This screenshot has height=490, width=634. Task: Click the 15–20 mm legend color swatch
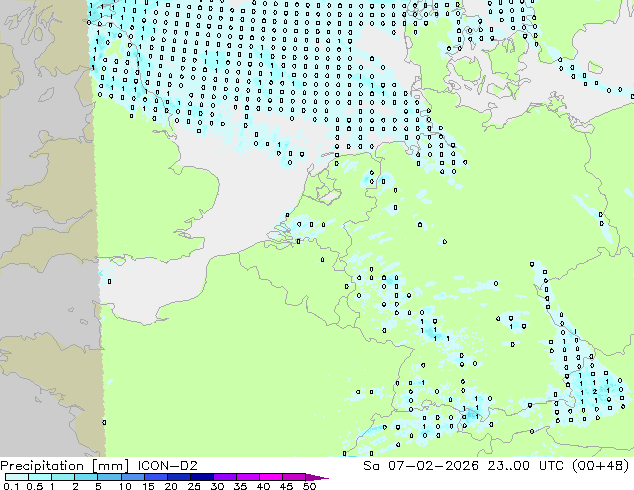click(155, 477)
